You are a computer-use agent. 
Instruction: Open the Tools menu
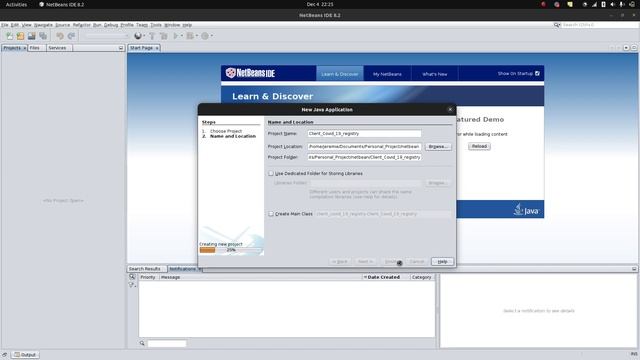[x=156, y=25]
